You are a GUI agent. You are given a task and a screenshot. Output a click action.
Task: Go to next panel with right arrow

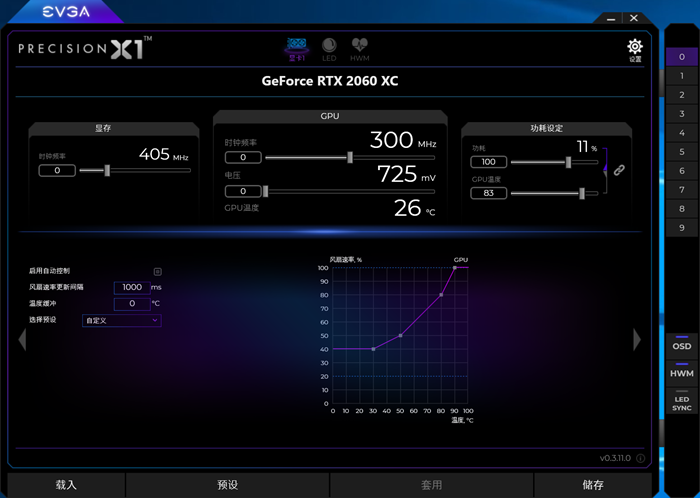click(x=637, y=340)
